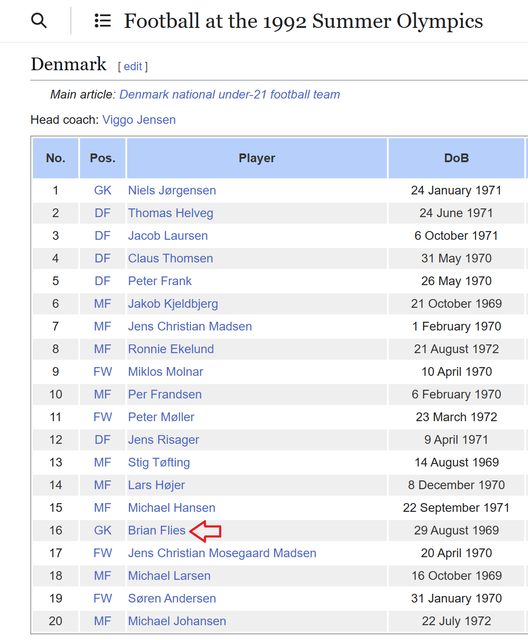Click DF position link for Claus Thomsen

point(102,258)
